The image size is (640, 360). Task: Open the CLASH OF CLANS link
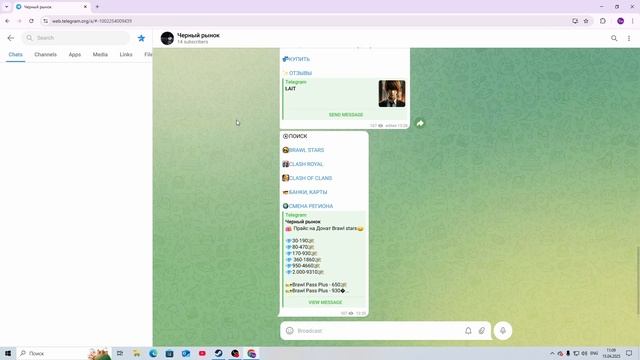[311, 178]
